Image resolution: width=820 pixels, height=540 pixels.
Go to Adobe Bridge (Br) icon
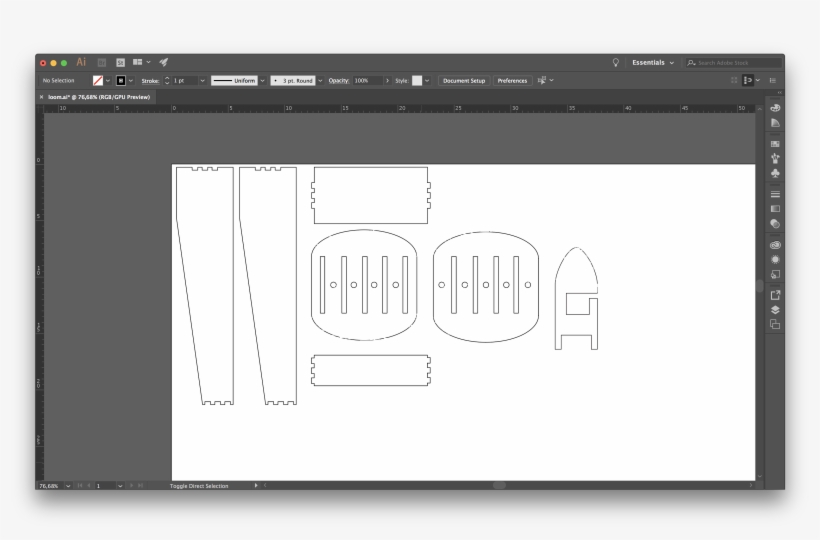(102, 63)
